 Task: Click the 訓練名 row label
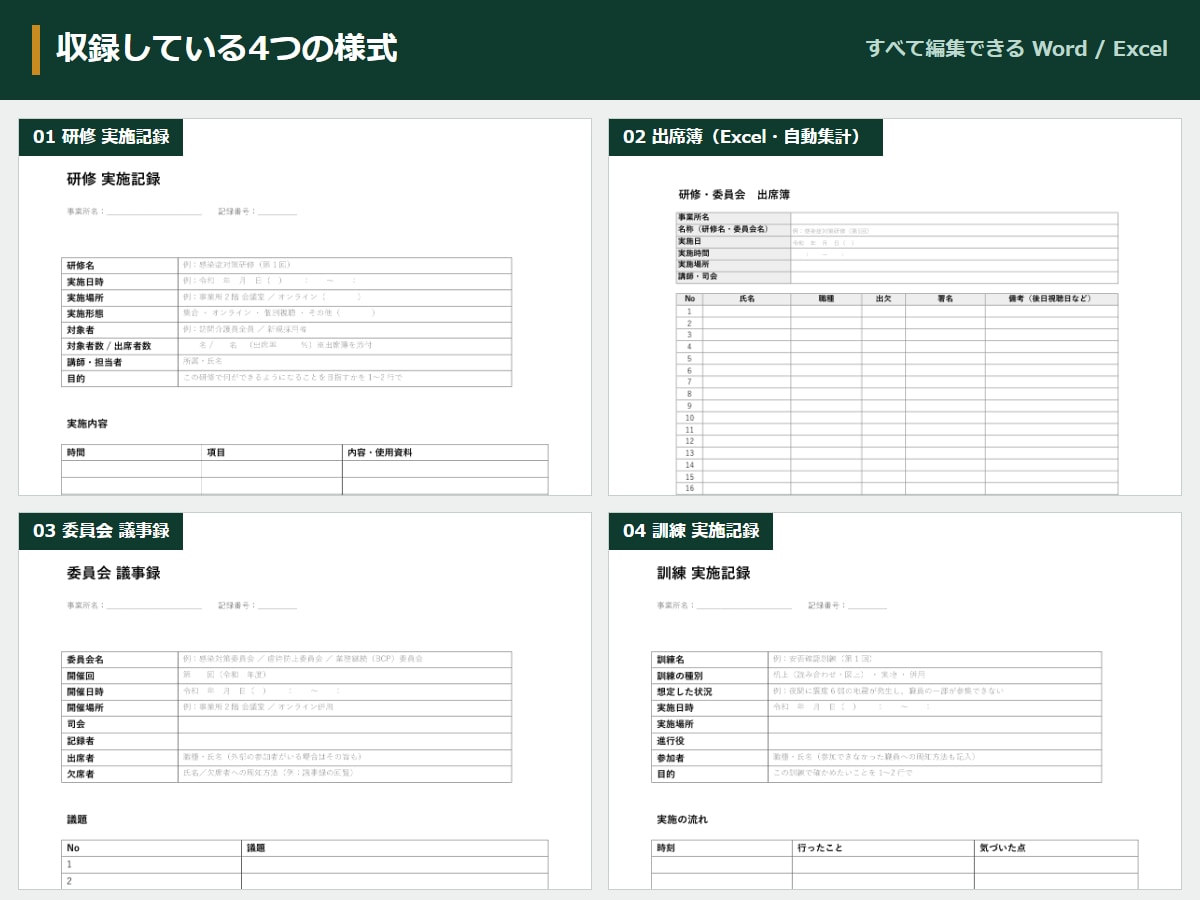point(671,660)
